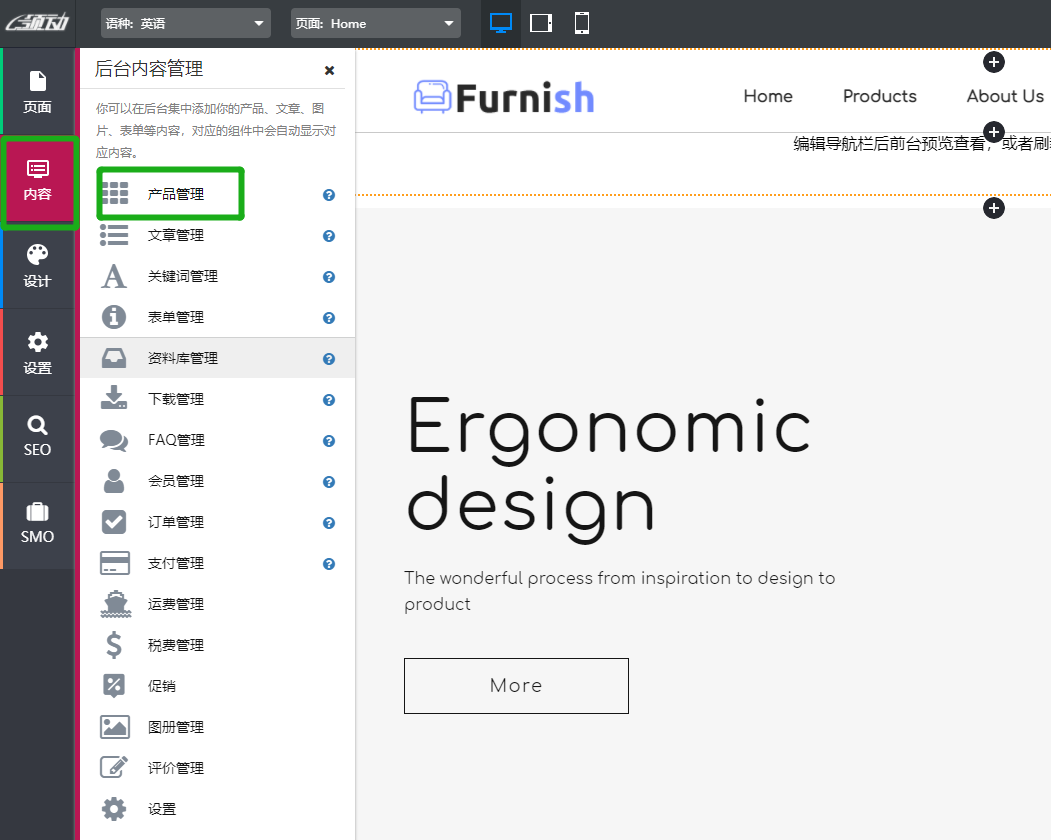Click the 运费管理 ship icon

(x=115, y=604)
